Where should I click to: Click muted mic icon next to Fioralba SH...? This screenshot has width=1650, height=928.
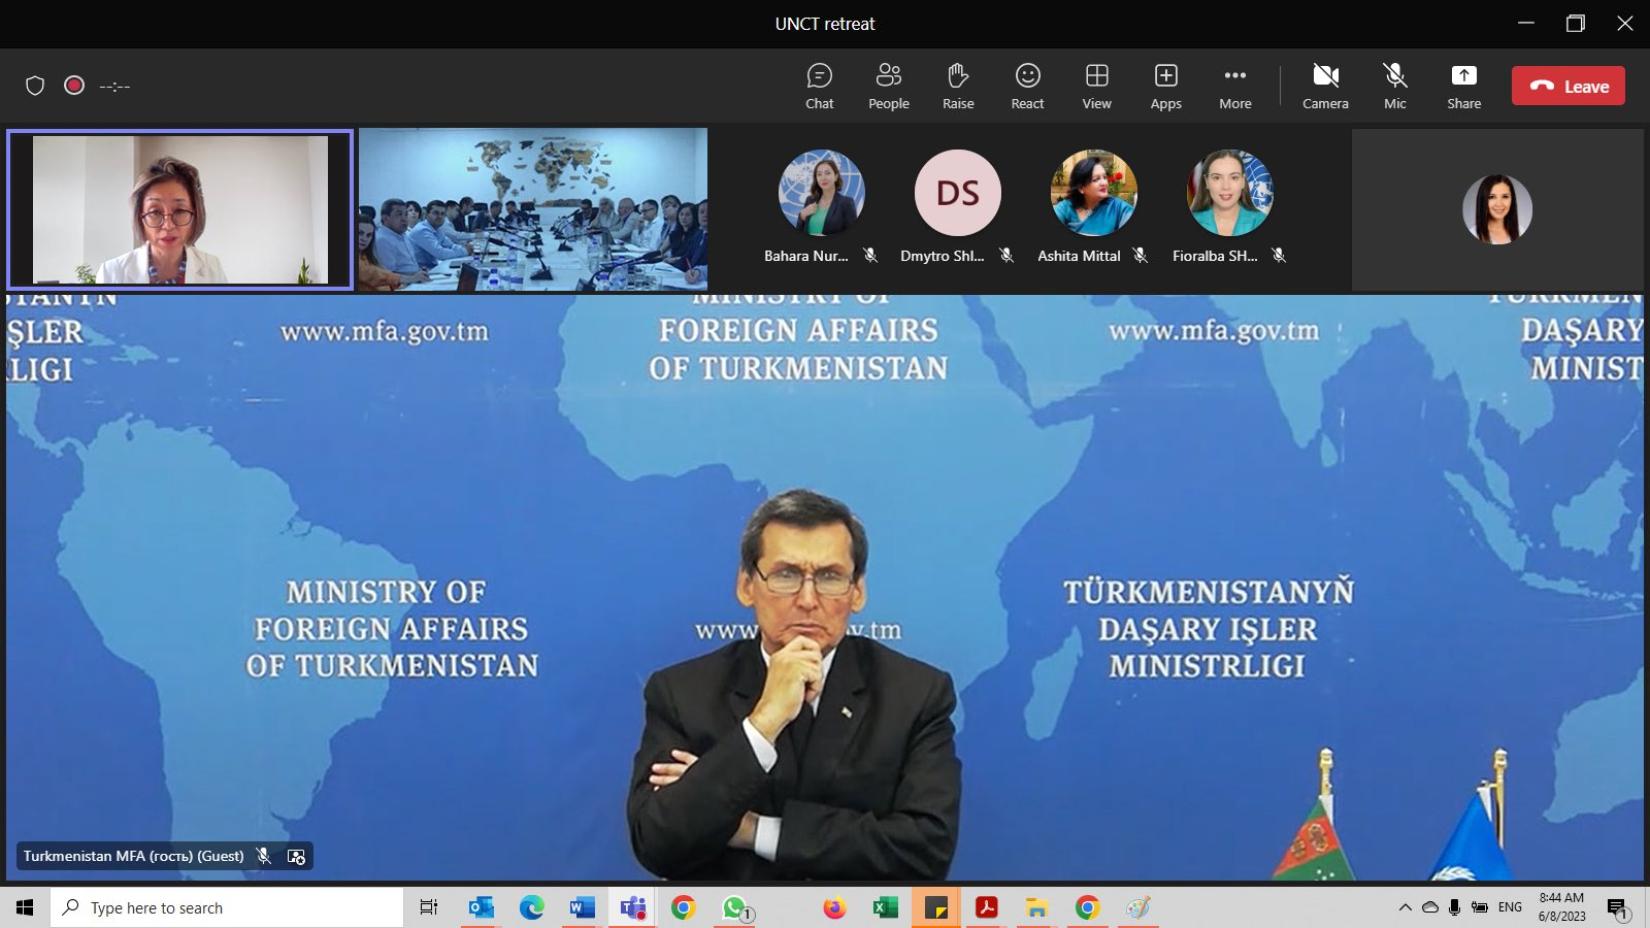(x=1278, y=256)
